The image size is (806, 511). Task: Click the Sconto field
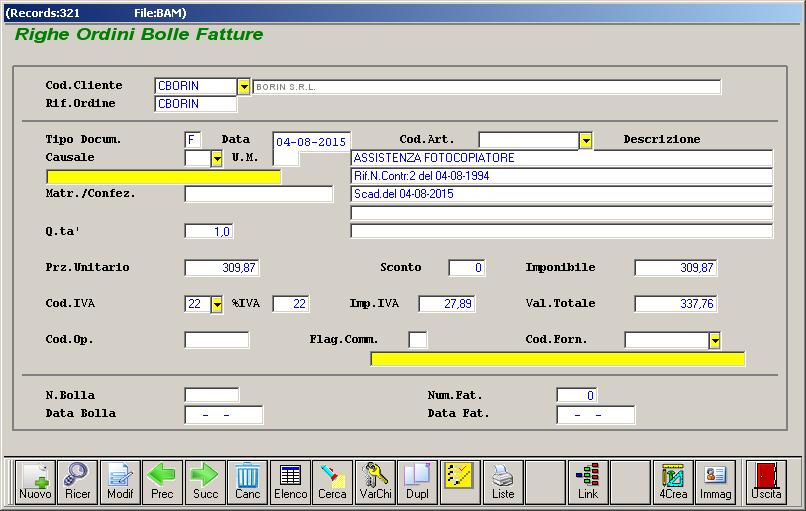coord(467,267)
